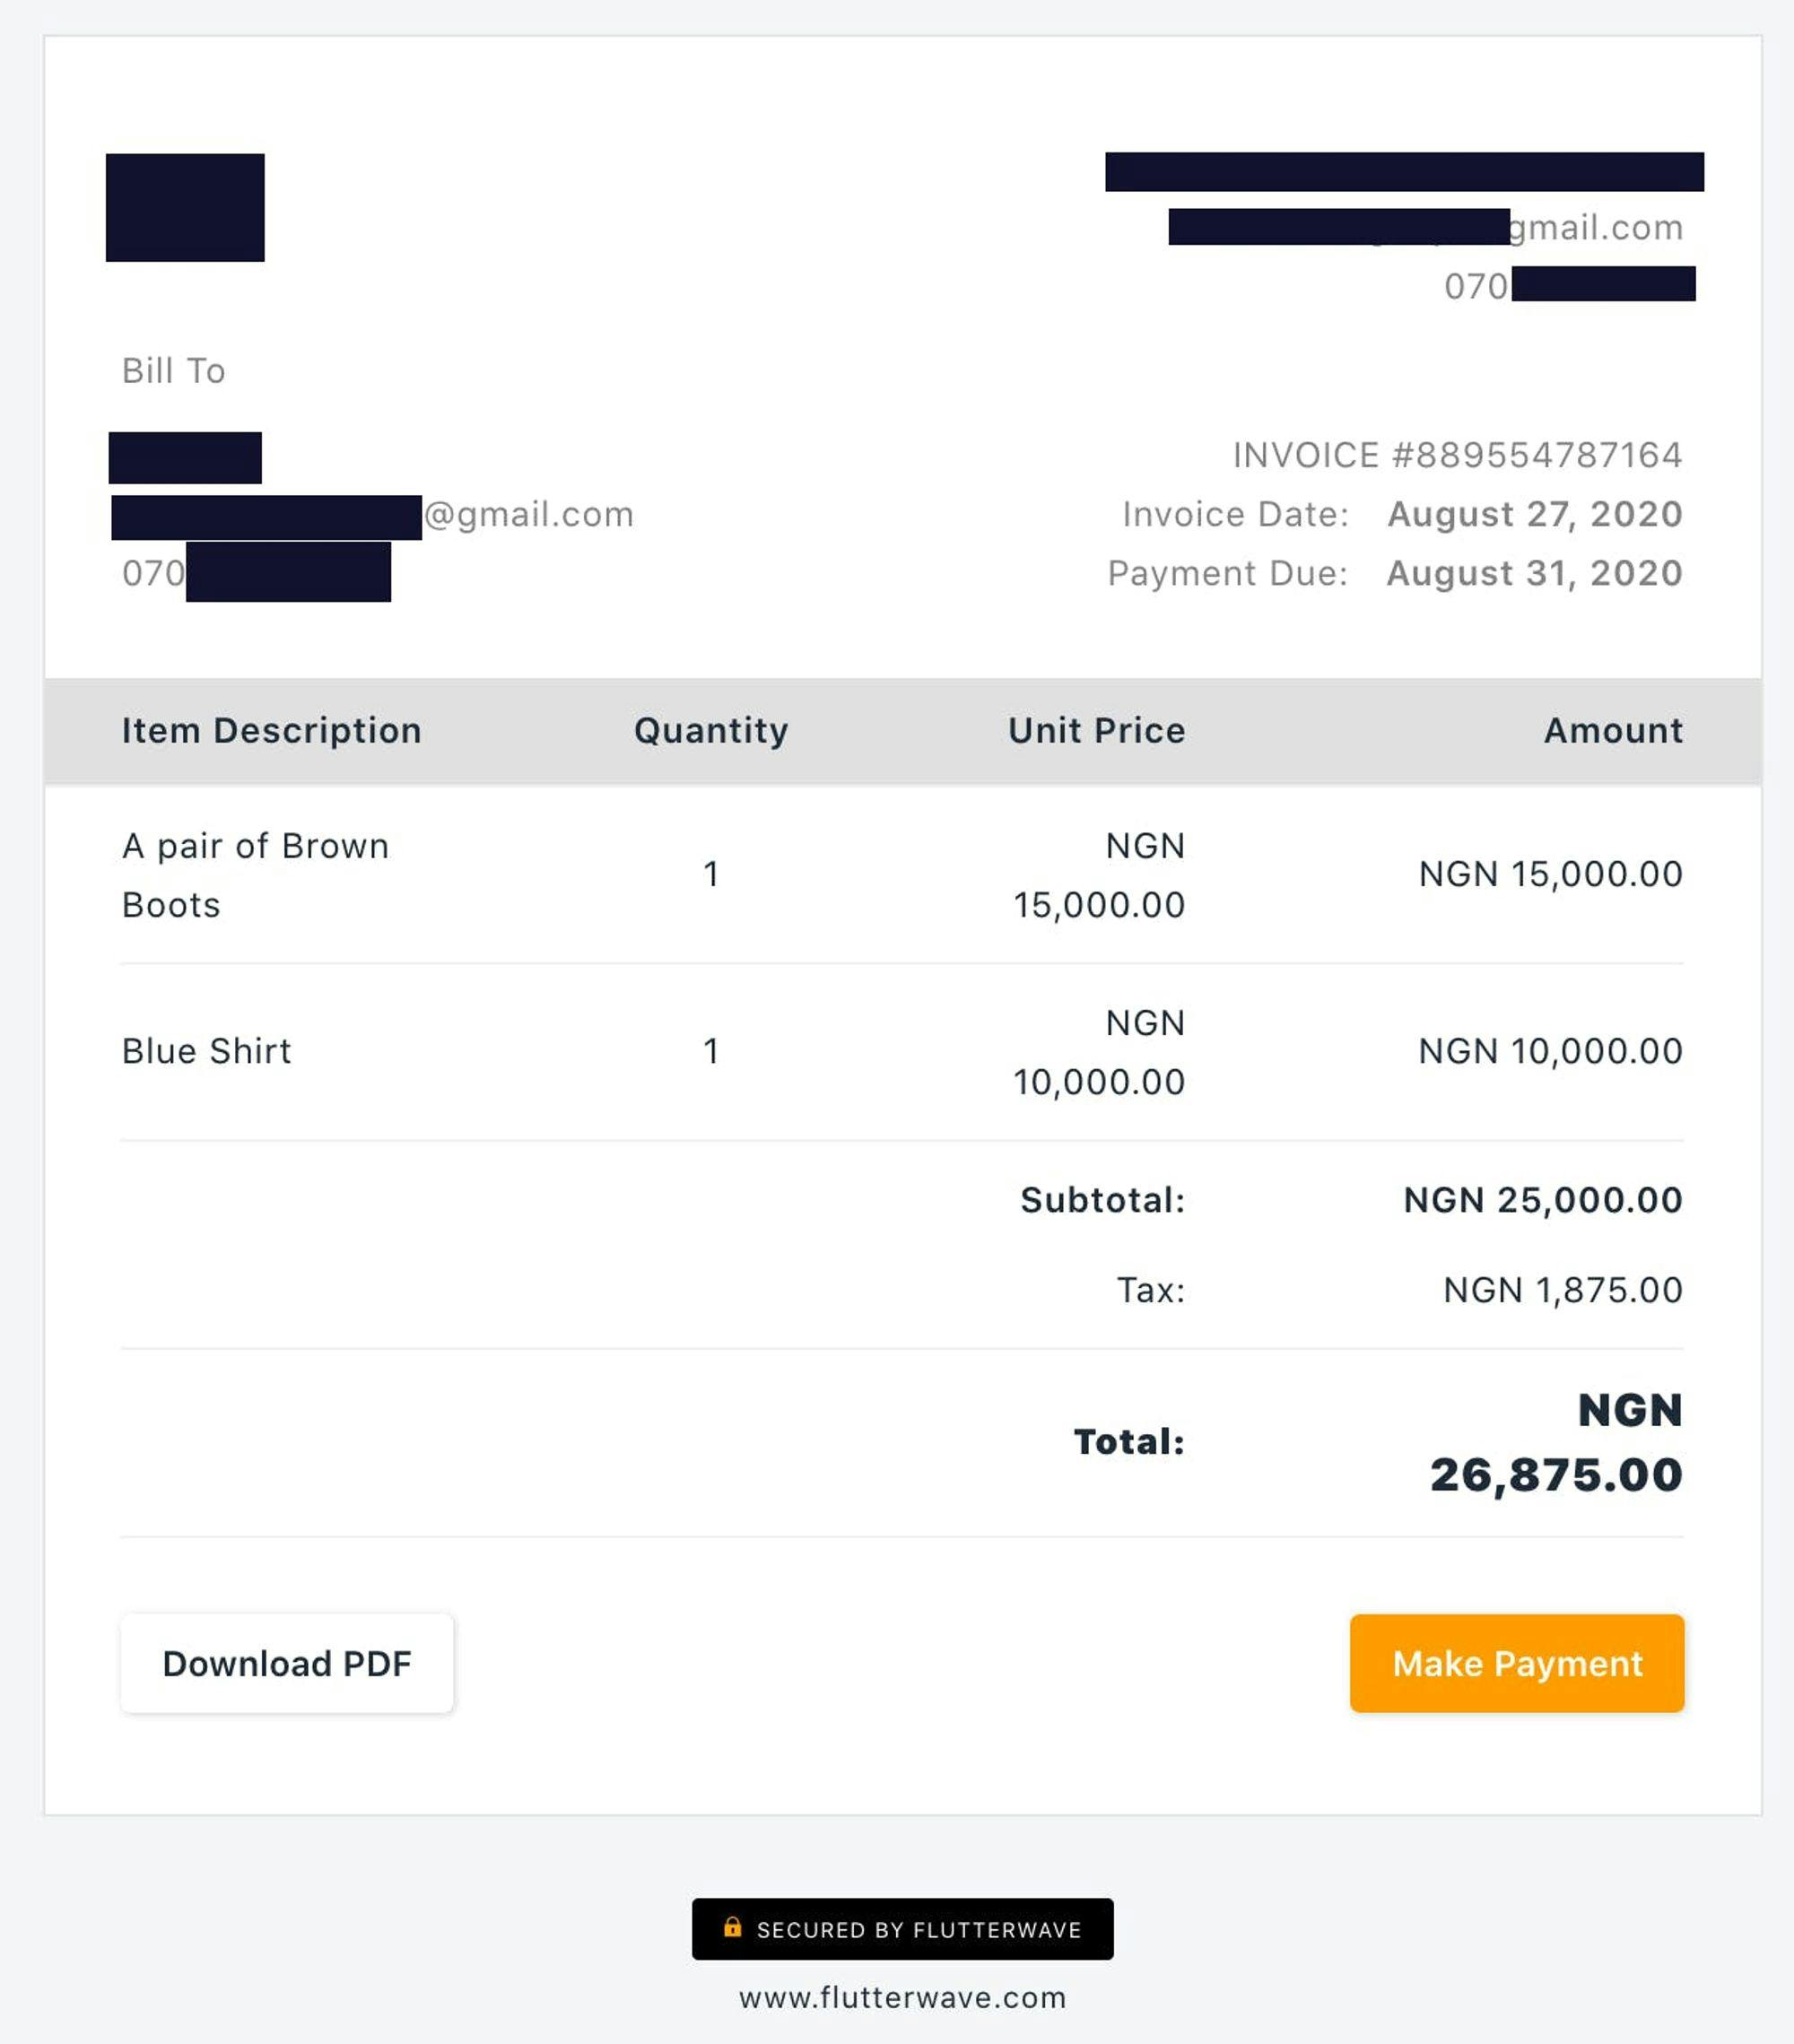Click the Download PDF button
The width and height of the screenshot is (1794, 2044).
[x=287, y=1663]
